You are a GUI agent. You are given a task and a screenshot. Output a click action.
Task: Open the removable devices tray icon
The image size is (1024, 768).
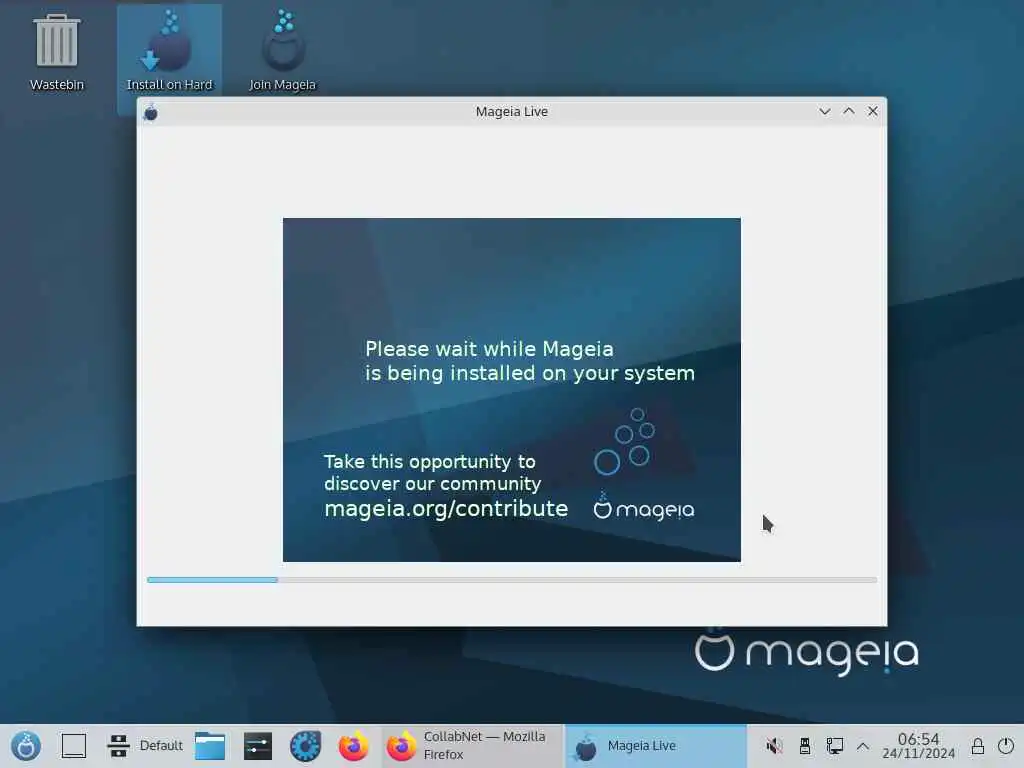coord(805,746)
